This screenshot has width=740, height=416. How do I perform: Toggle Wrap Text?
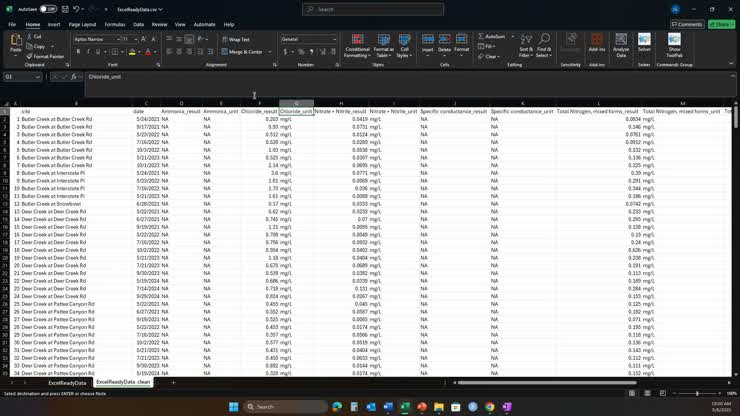coord(235,40)
